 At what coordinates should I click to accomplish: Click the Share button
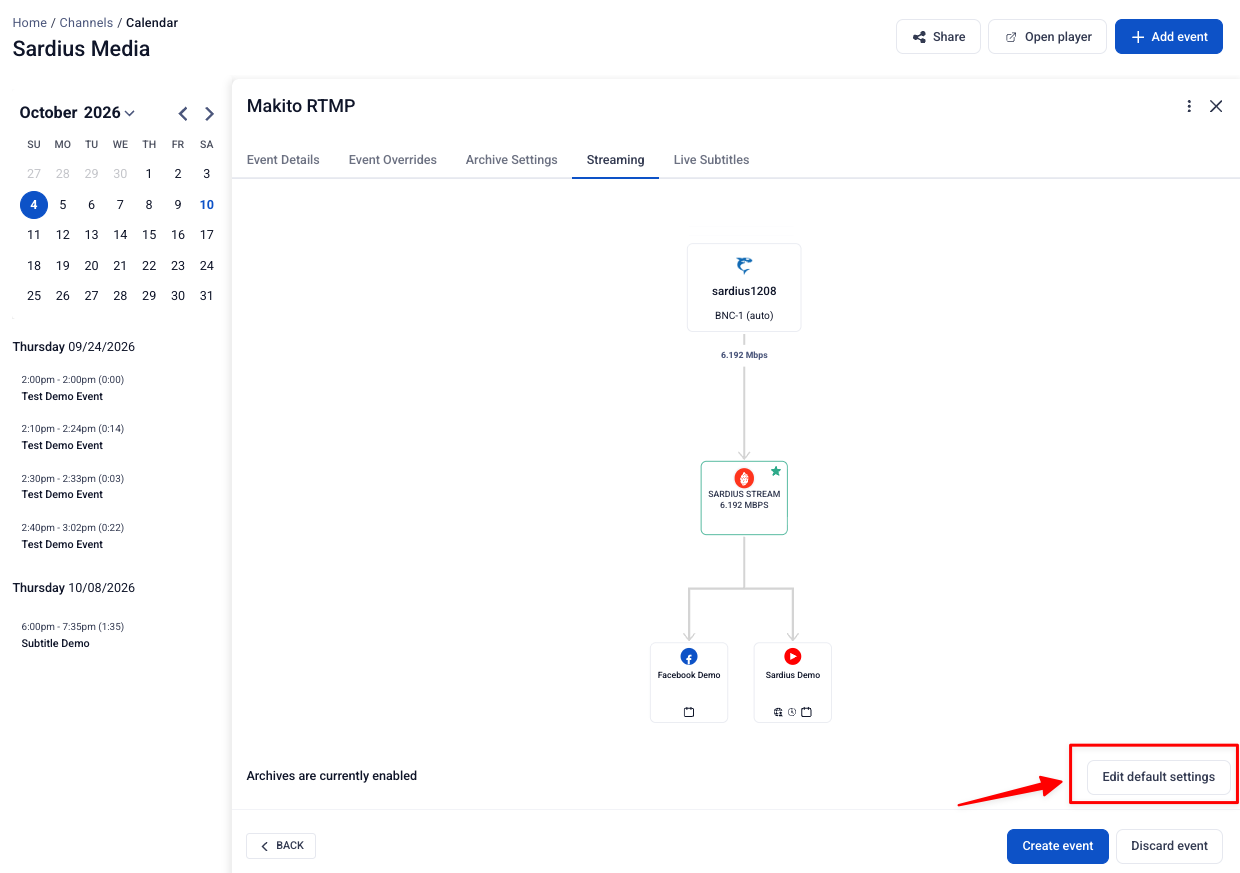tap(939, 37)
